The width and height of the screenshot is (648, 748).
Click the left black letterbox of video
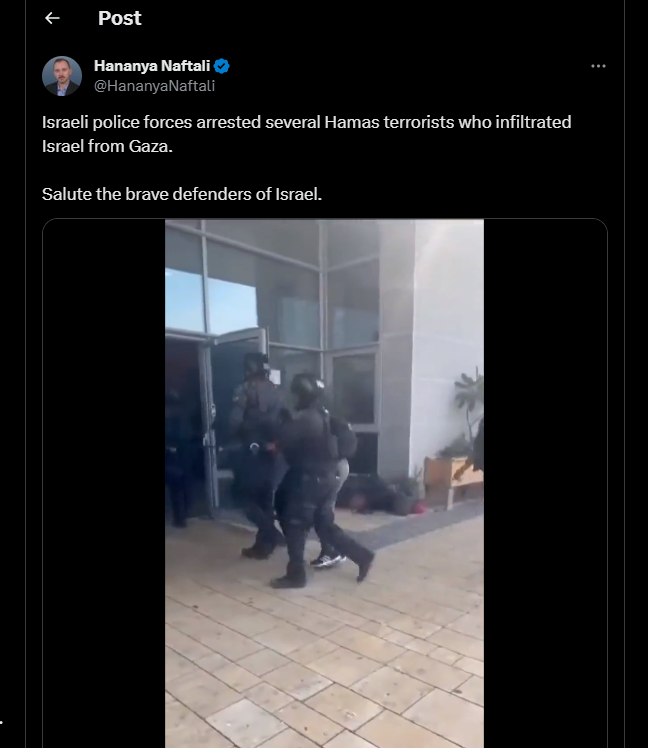tap(104, 483)
